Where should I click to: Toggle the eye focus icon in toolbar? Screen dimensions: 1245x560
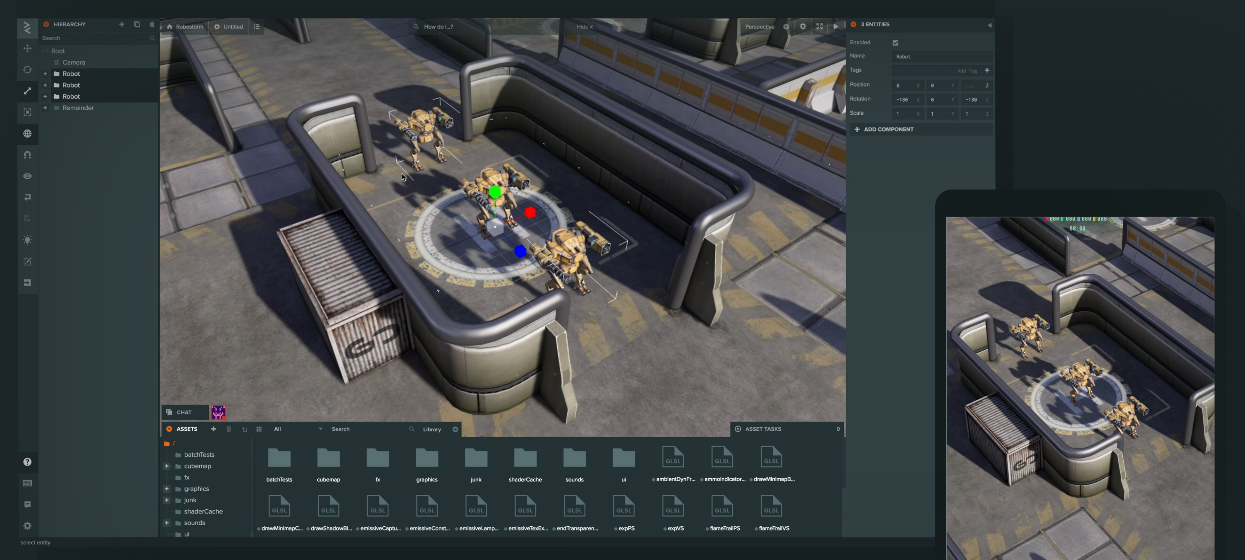point(27,176)
